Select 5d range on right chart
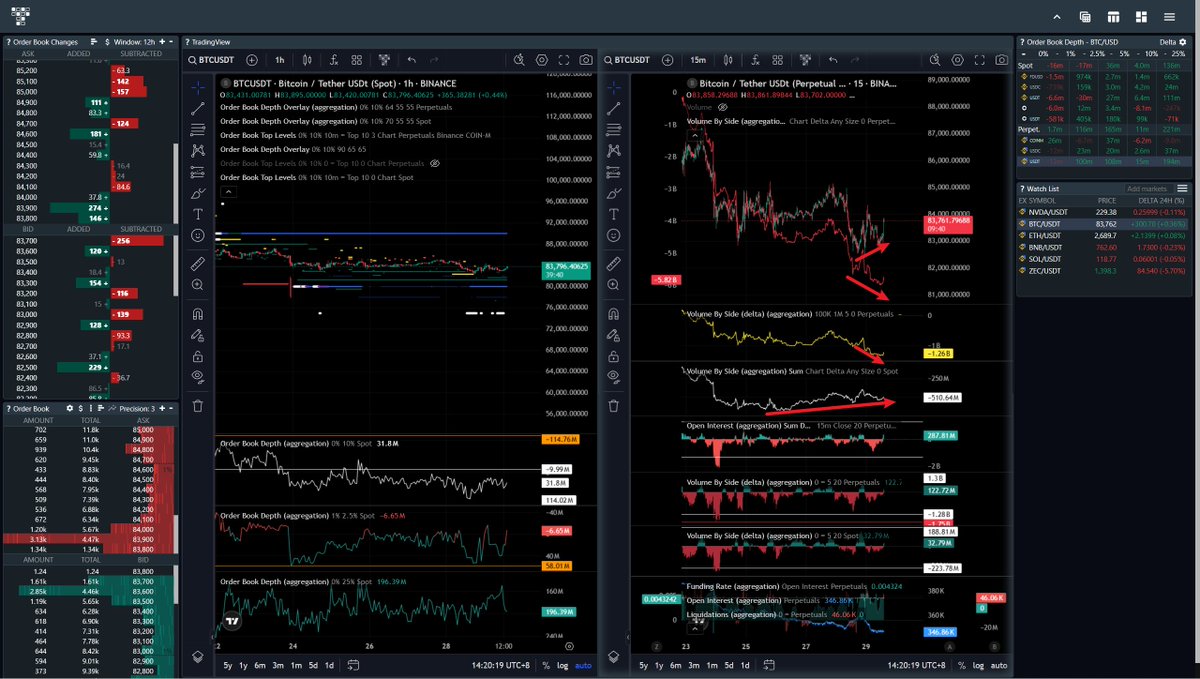This screenshot has width=1200, height=679. click(x=729, y=665)
